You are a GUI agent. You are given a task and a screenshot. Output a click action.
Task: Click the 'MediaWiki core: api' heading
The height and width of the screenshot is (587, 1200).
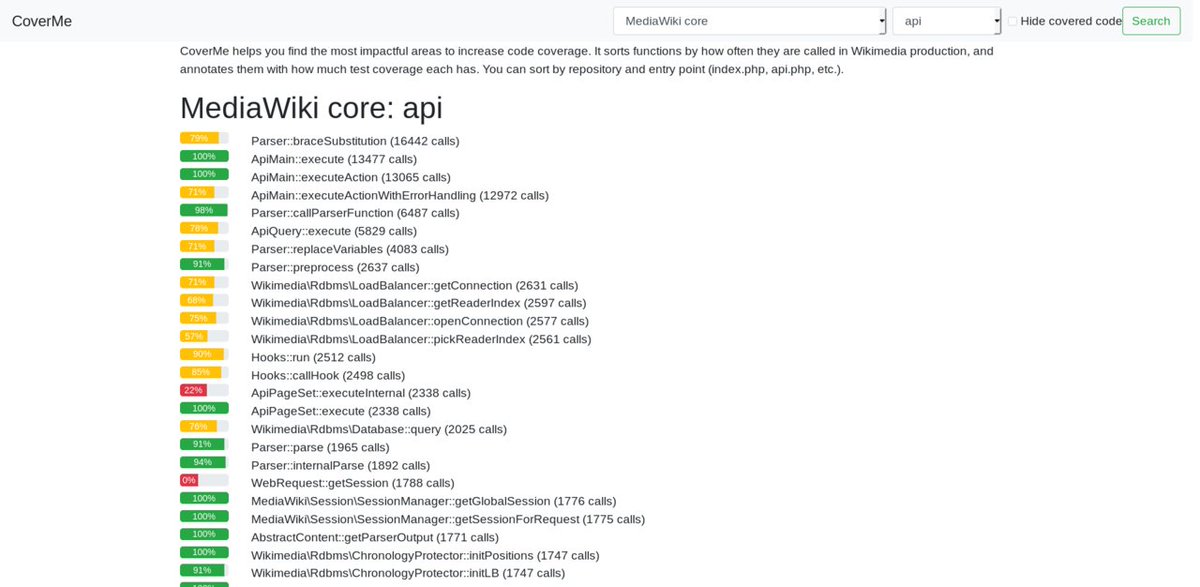point(311,108)
